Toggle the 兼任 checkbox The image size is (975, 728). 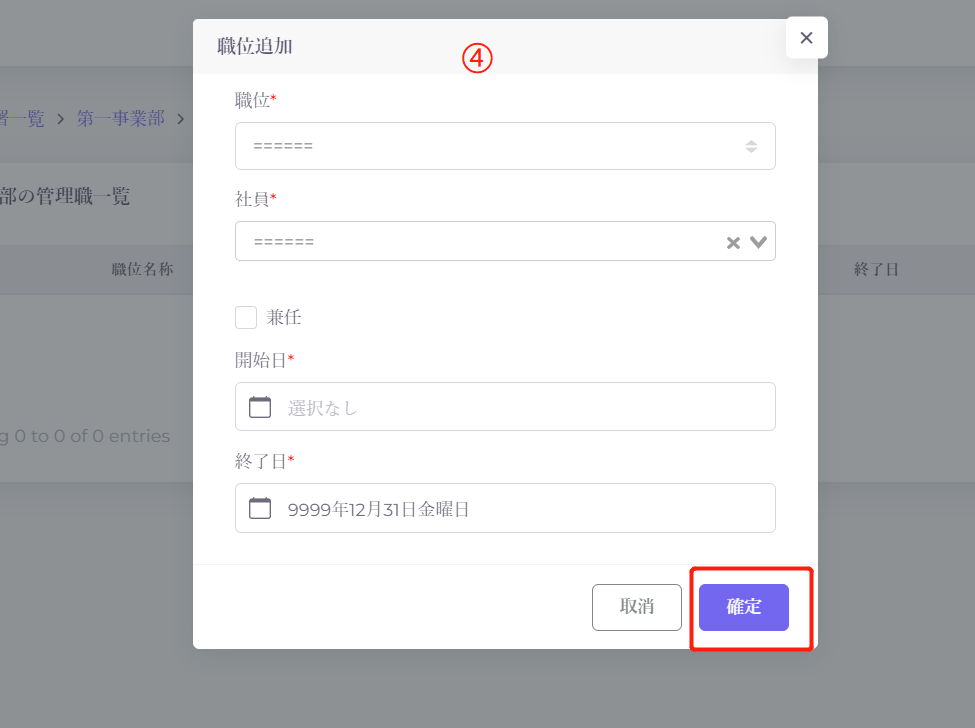tap(246, 318)
